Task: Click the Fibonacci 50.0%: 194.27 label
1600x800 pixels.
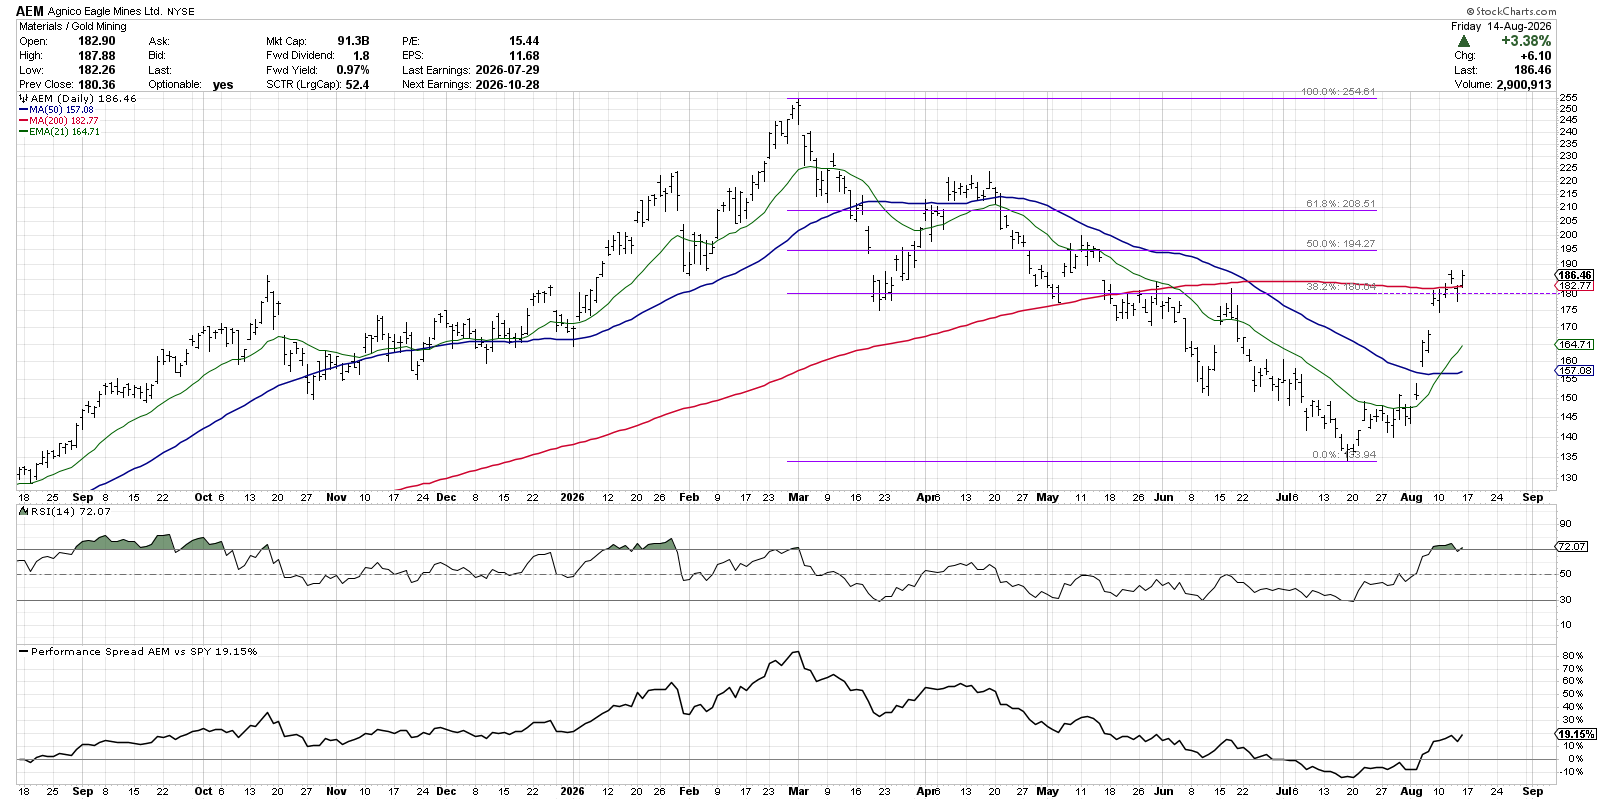Action: pyautogui.click(x=1341, y=244)
